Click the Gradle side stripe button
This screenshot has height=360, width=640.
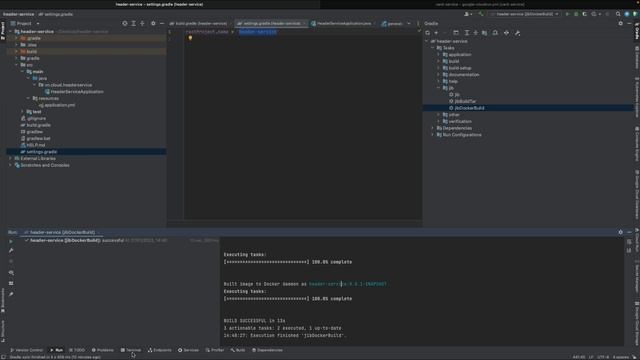pyautogui.click(x=636, y=31)
